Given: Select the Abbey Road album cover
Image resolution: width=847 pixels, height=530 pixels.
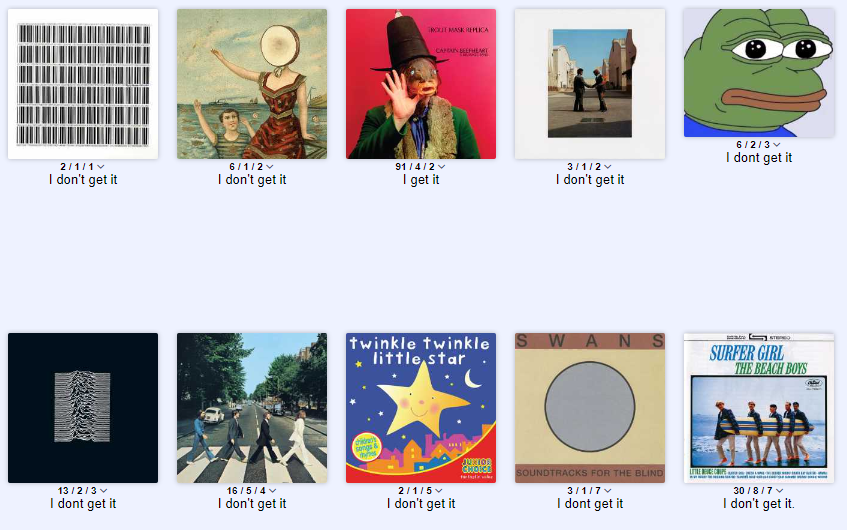Looking at the screenshot, I should pyautogui.click(x=252, y=408).
